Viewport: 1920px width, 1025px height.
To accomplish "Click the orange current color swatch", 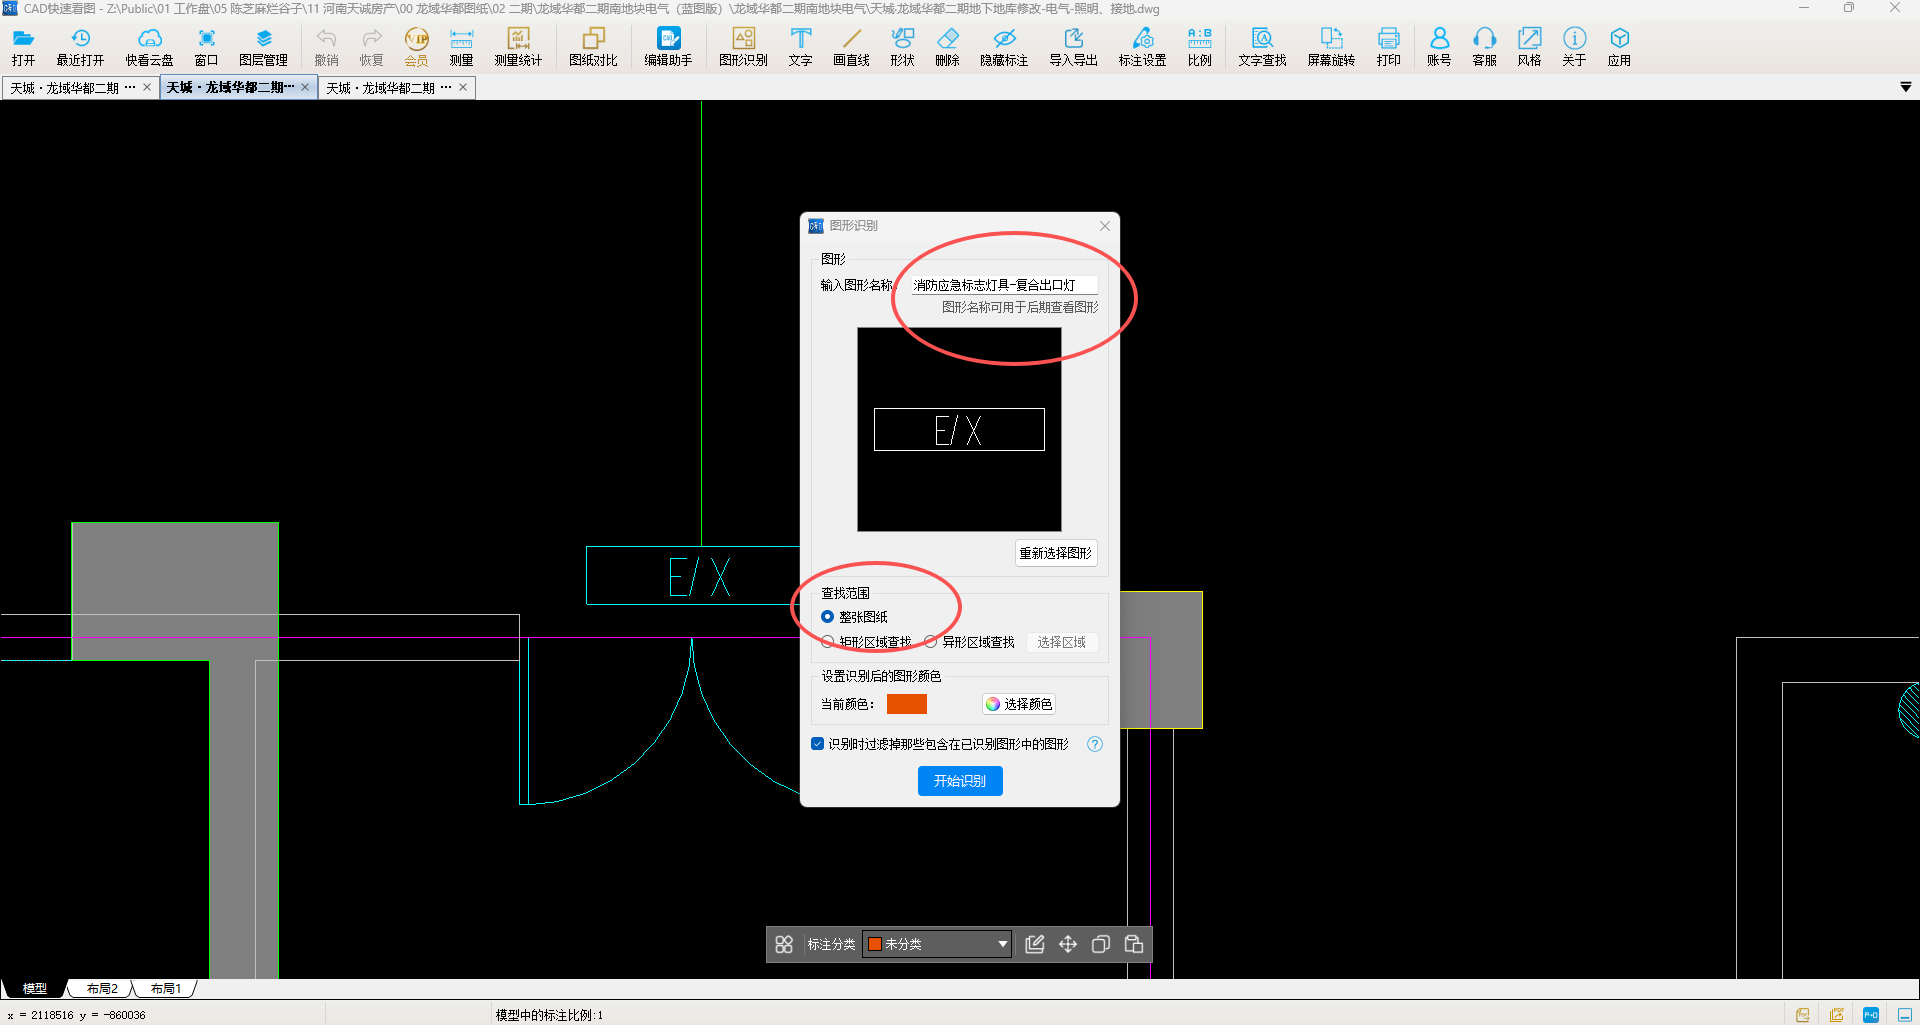I will click(906, 704).
